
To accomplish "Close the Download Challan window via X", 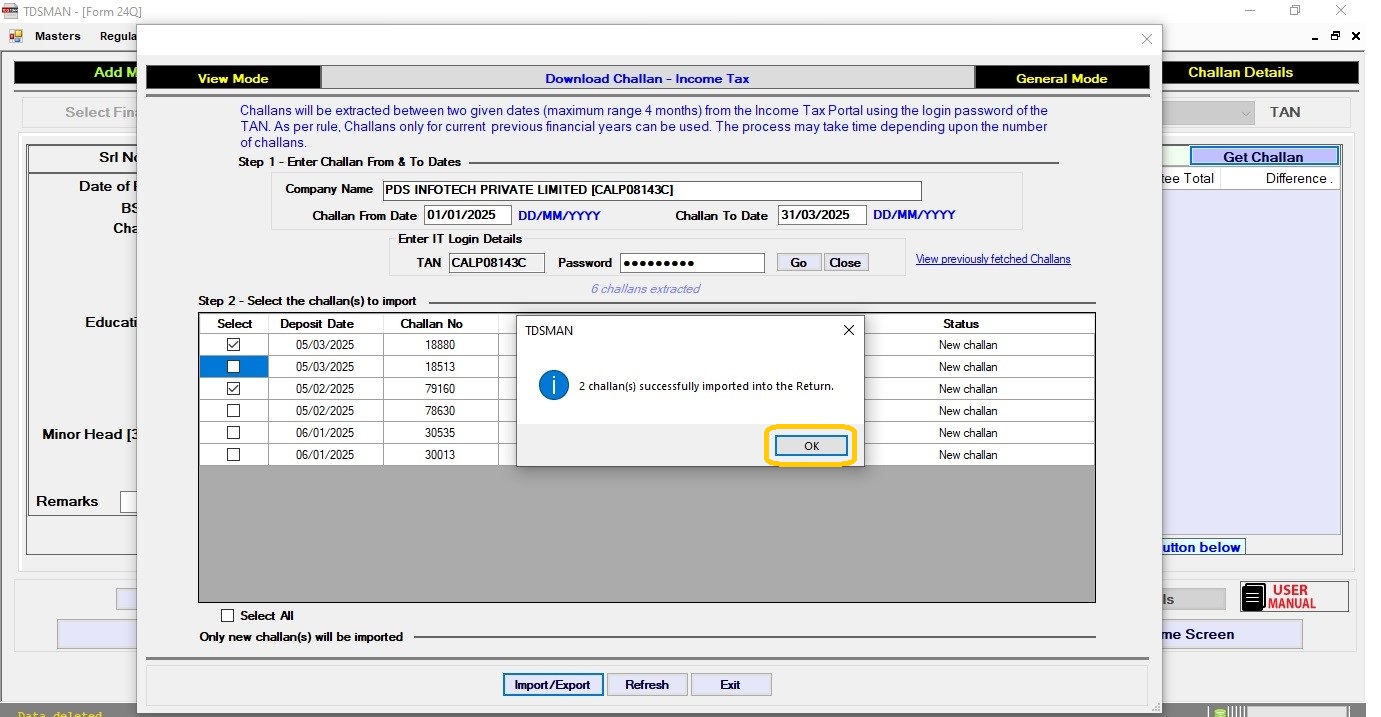I will pyautogui.click(x=1146, y=39).
